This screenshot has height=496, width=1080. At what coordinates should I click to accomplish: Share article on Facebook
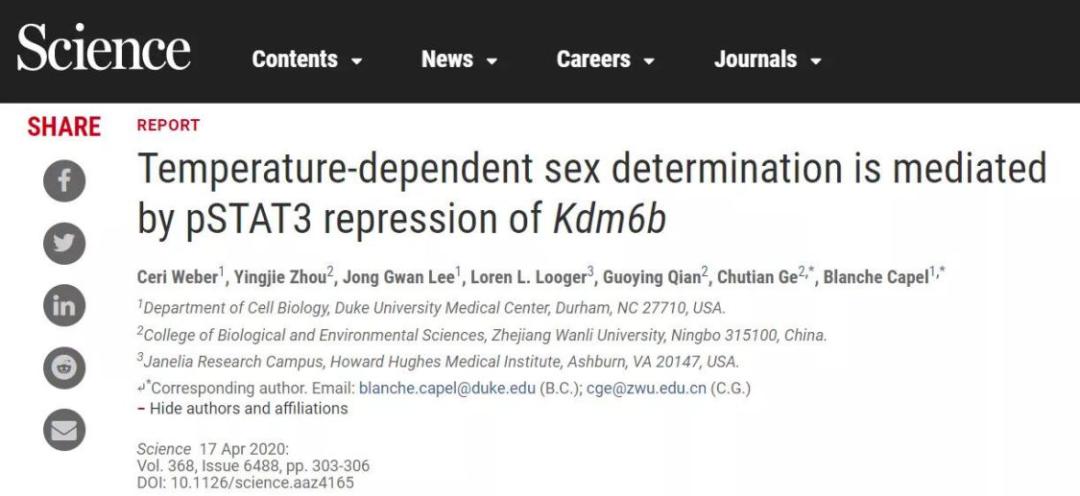pyautogui.click(x=64, y=181)
